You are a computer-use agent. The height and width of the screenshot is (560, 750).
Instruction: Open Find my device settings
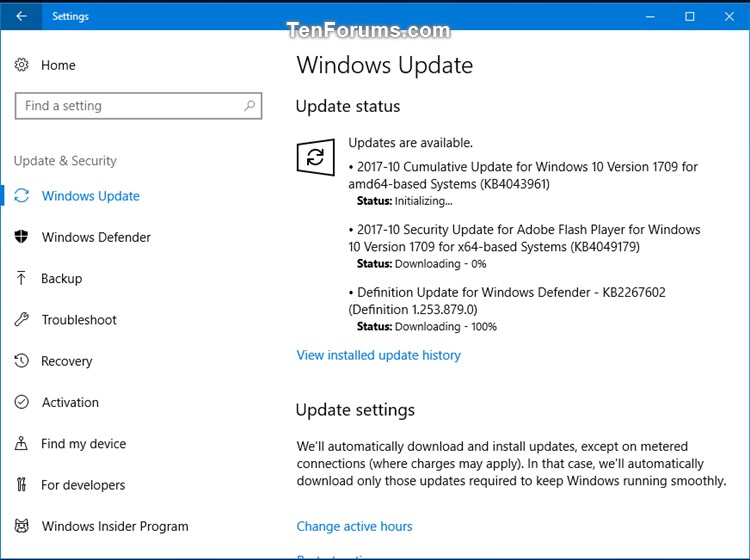click(84, 444)
